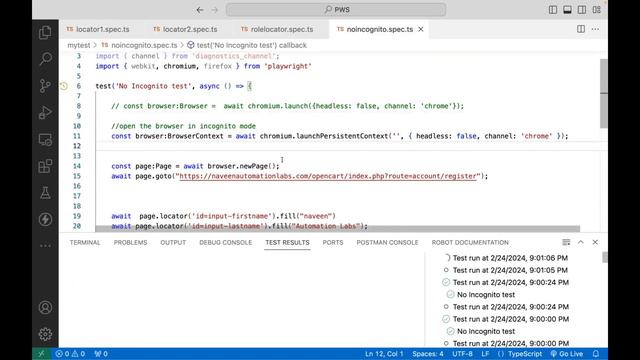Open editor More Actions menu
The width and height of the screenshot is (640, 360).
(596, 29)
